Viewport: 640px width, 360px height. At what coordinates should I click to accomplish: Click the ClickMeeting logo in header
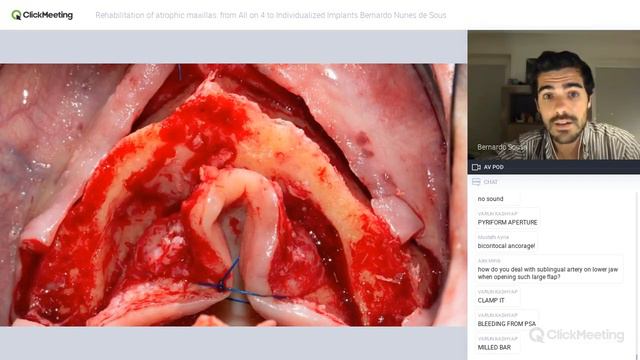point(42,15)
